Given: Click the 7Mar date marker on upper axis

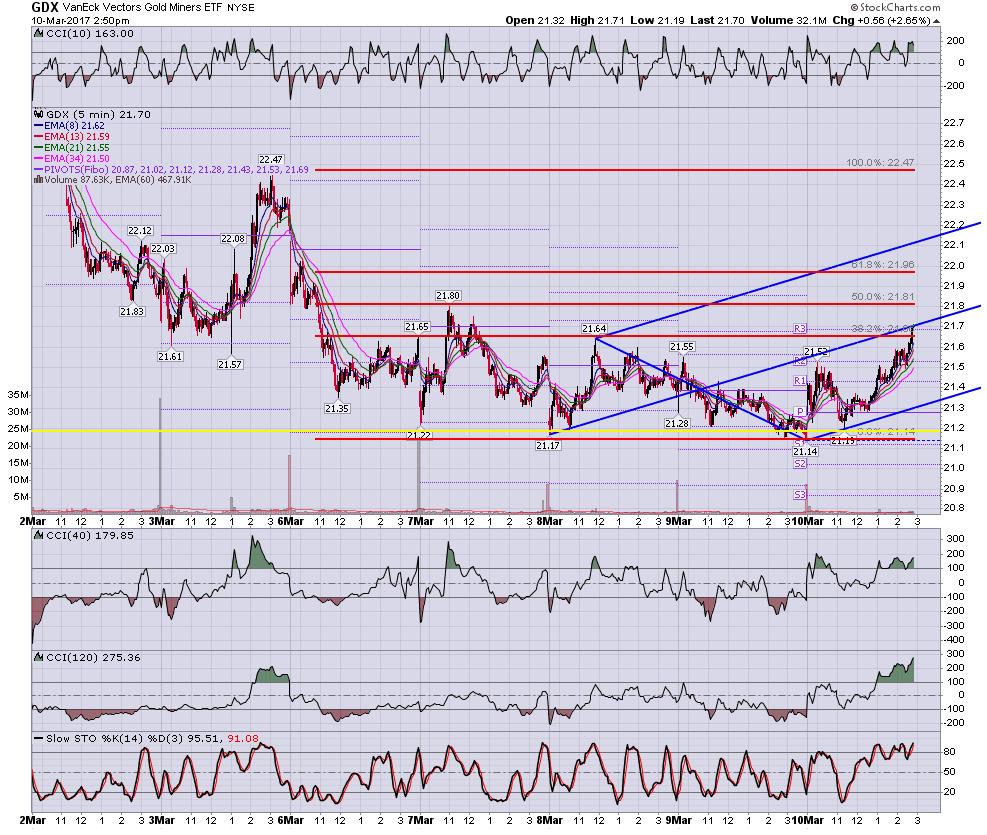Looking at the screenshot, I should pyautogui.click(x=420, y=521).
